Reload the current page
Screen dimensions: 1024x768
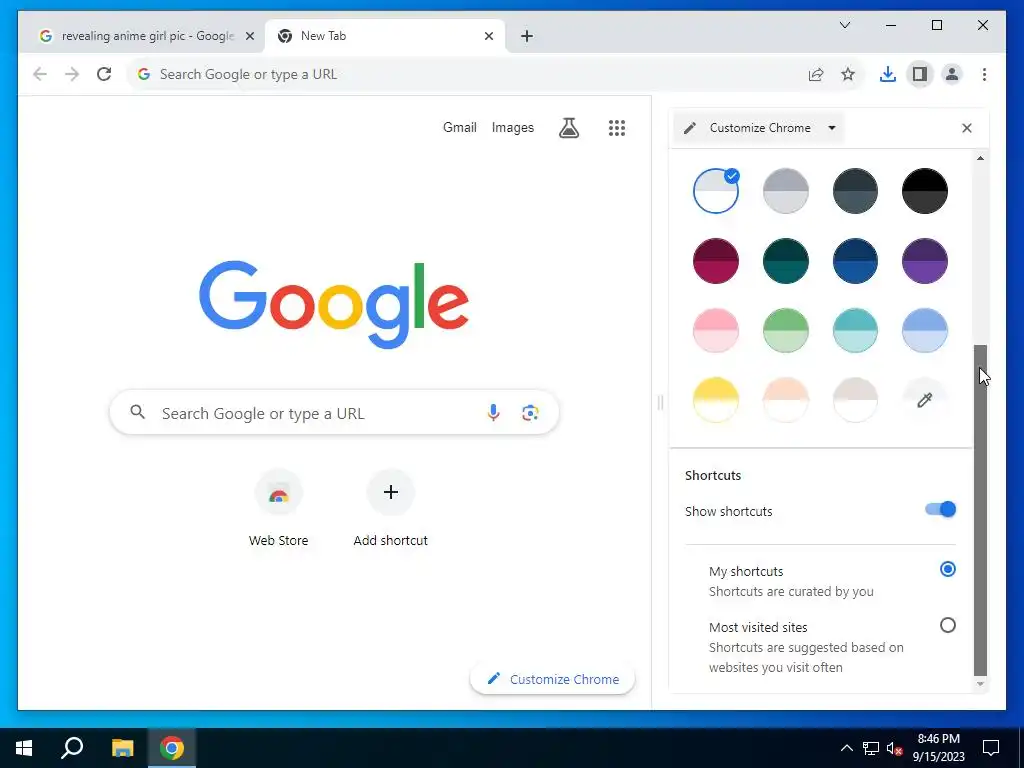[104, 74]
